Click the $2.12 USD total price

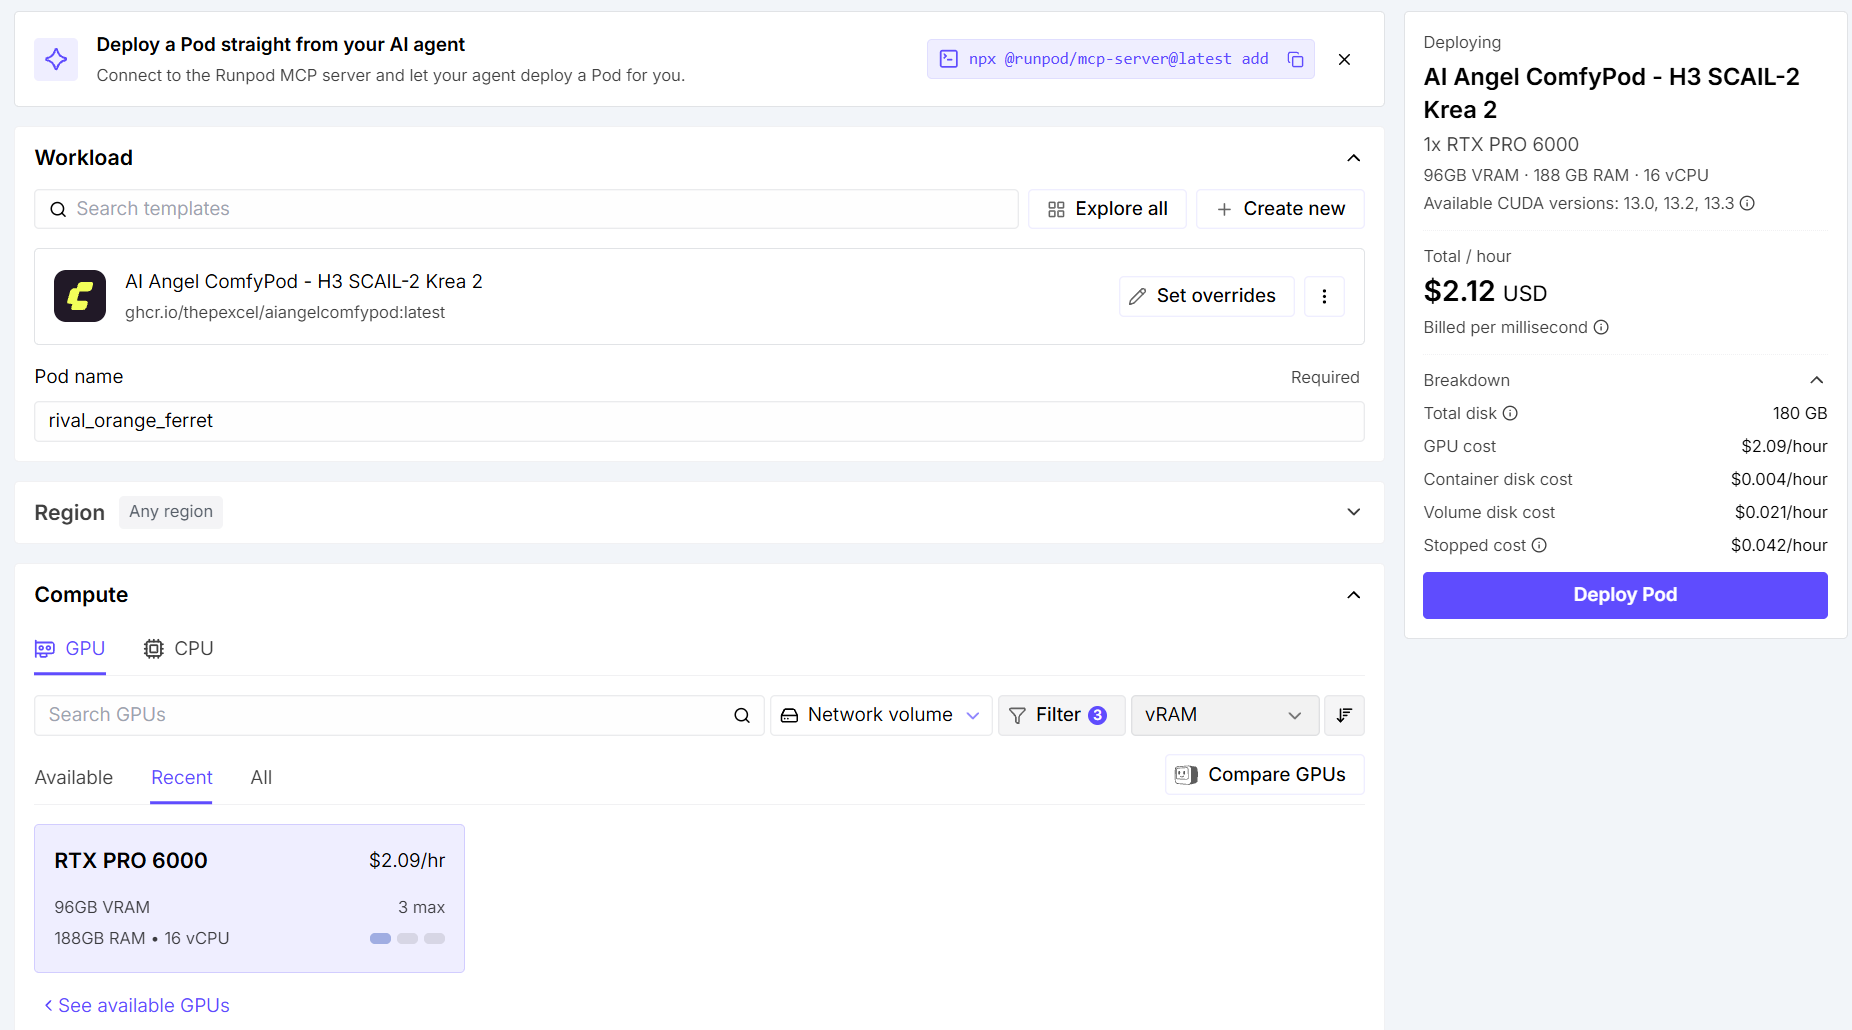1485,292
